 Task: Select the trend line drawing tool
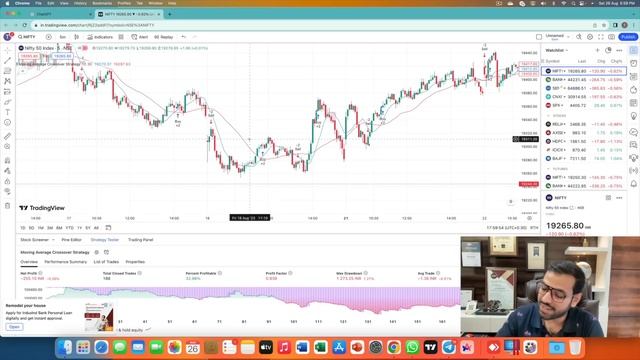coord(7,60)
